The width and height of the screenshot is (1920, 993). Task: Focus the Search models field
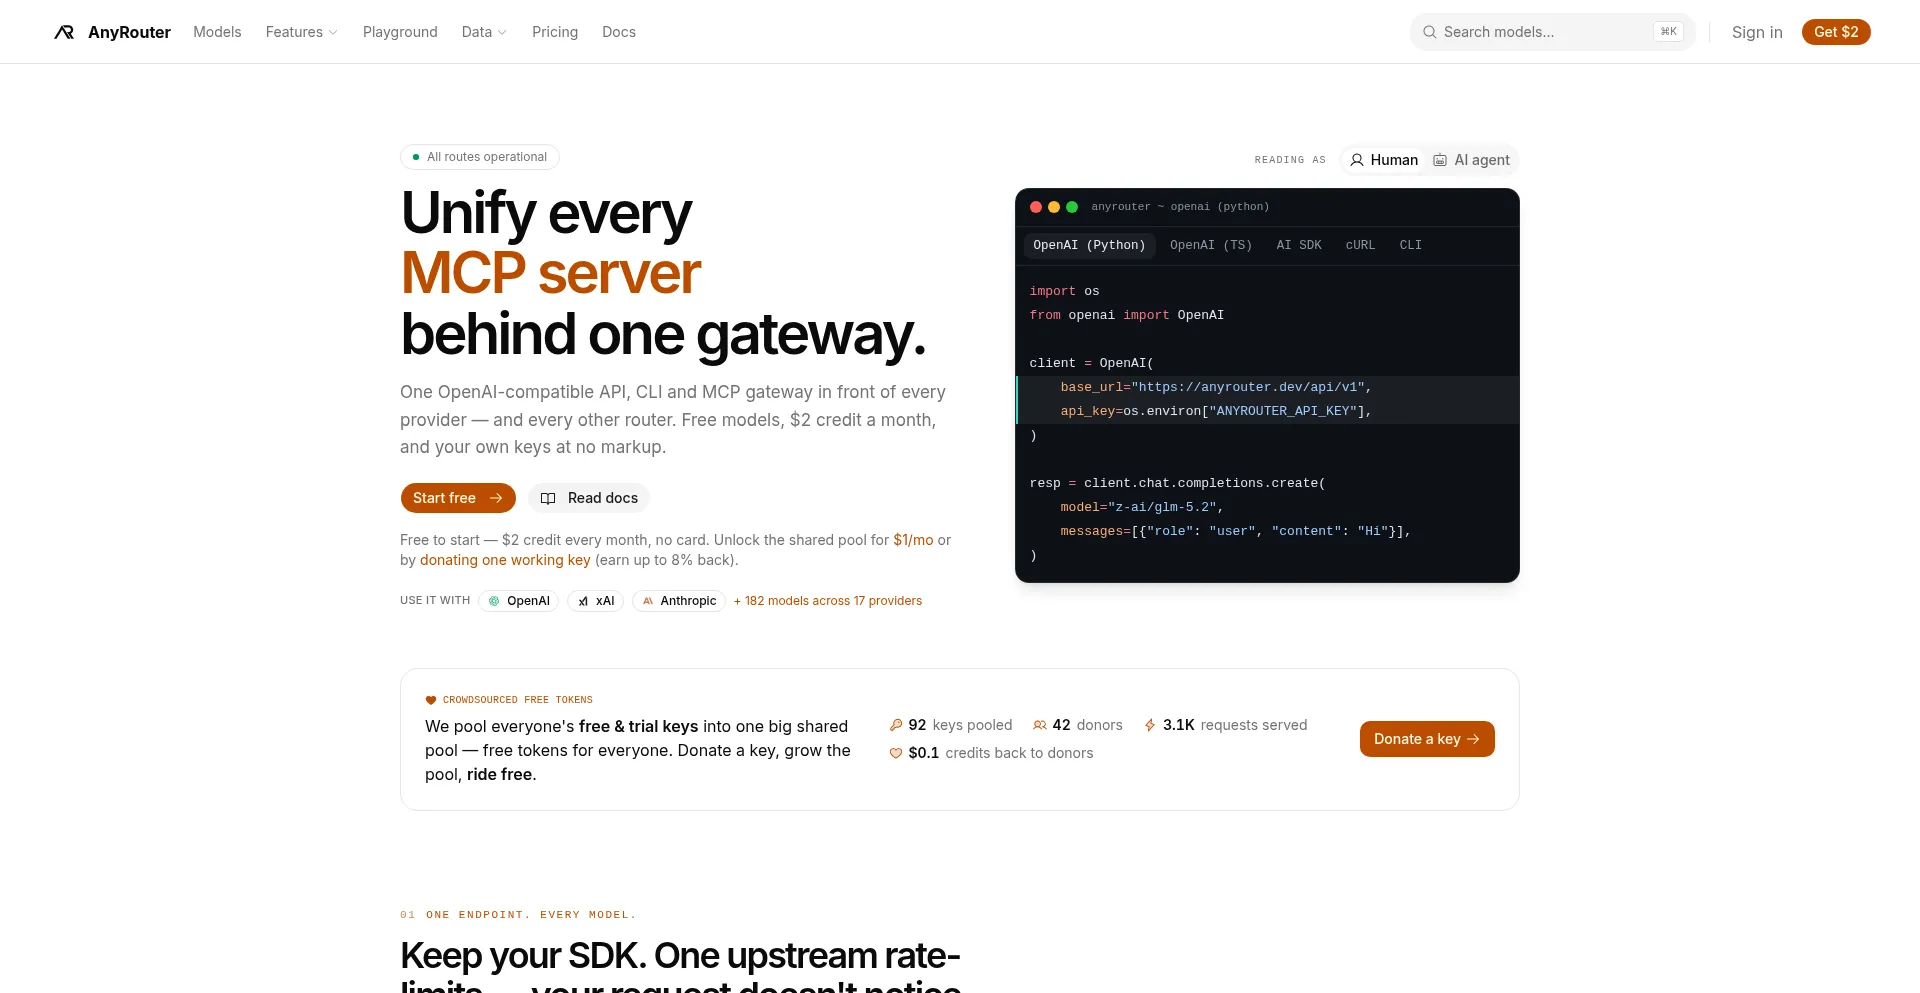click(x=1553, y=32)
